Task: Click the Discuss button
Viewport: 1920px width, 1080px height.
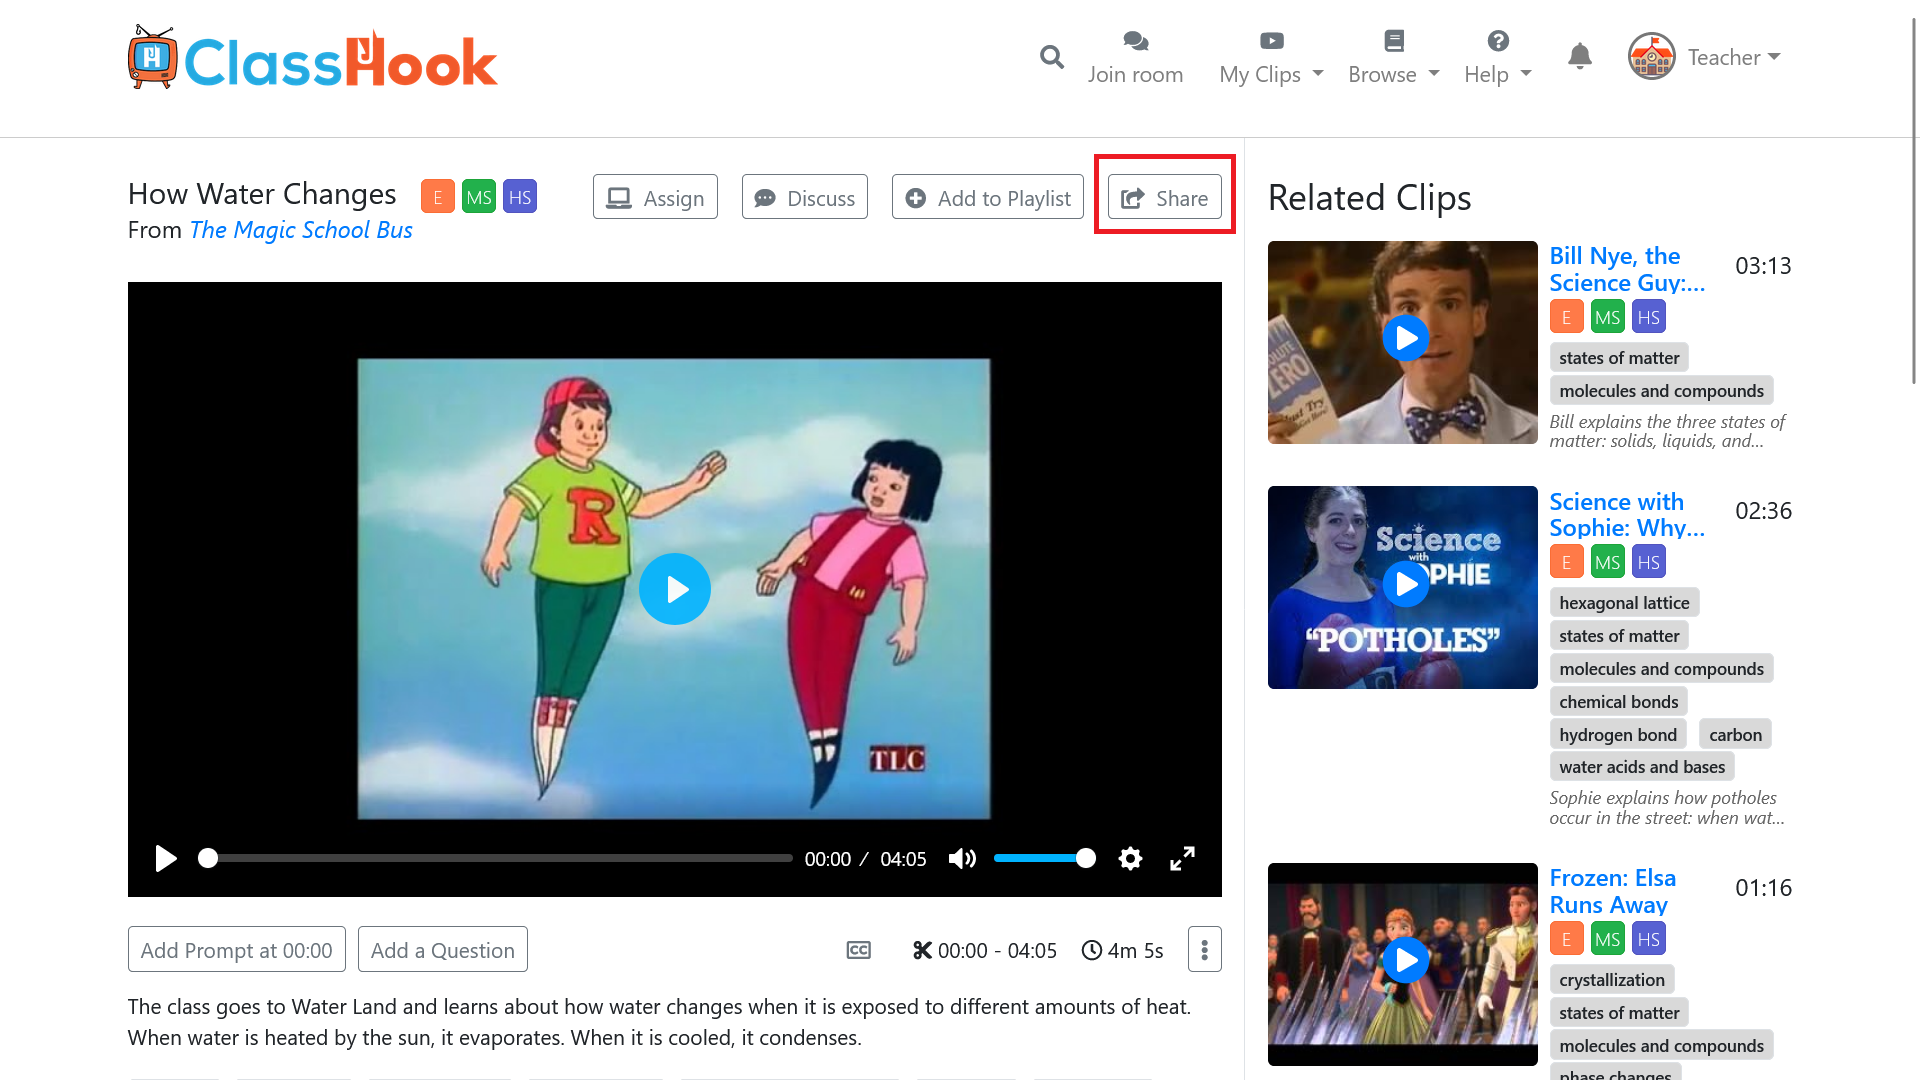Action: coord(804,197)
